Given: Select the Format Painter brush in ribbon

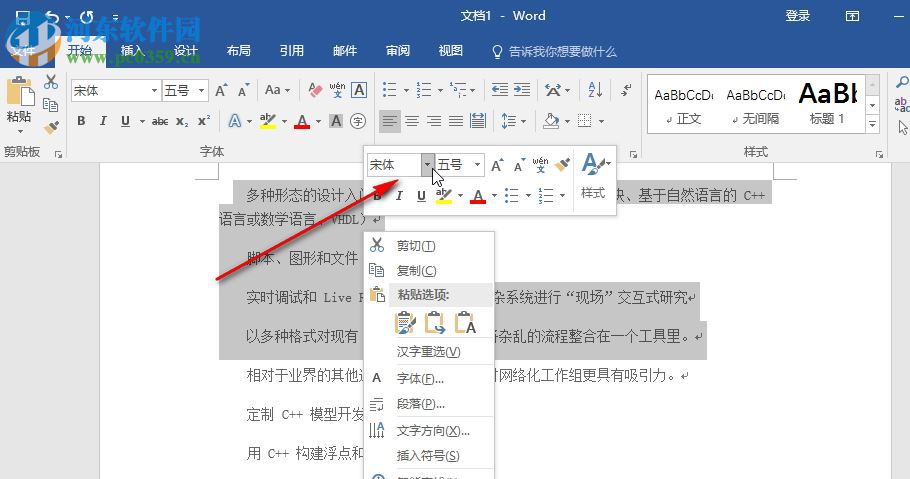Looking at the screenshot, I should click(x=51, y=127).
